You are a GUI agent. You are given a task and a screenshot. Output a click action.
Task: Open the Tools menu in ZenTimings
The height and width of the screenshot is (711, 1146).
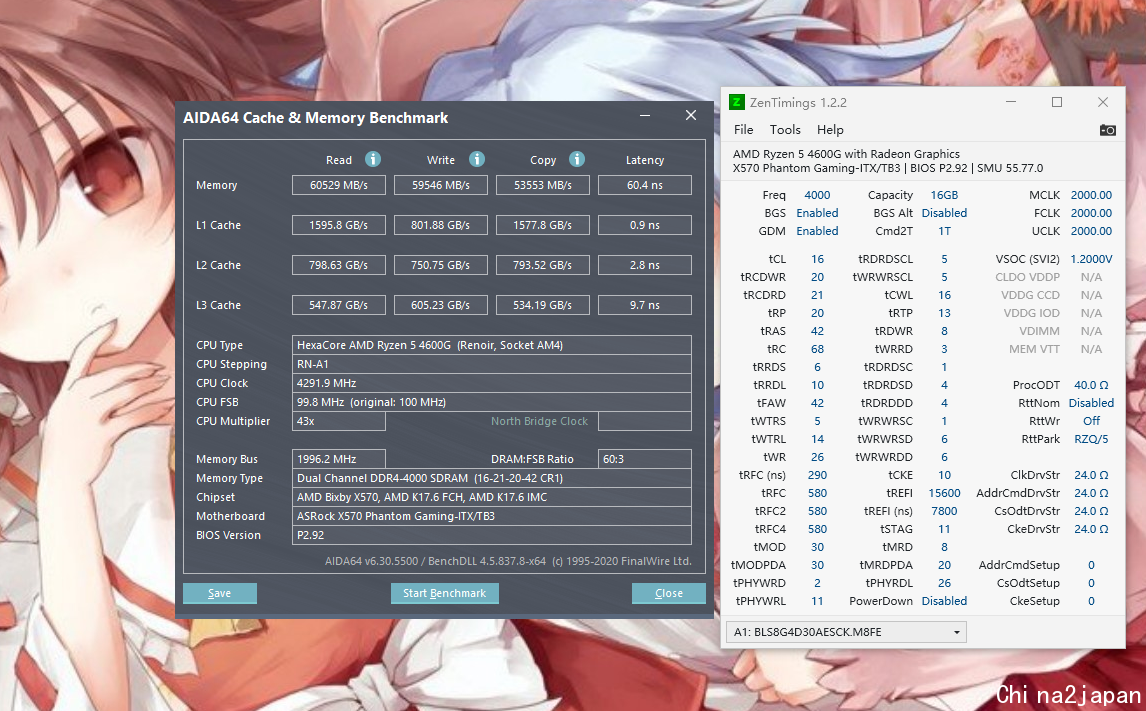pos(785,129)
